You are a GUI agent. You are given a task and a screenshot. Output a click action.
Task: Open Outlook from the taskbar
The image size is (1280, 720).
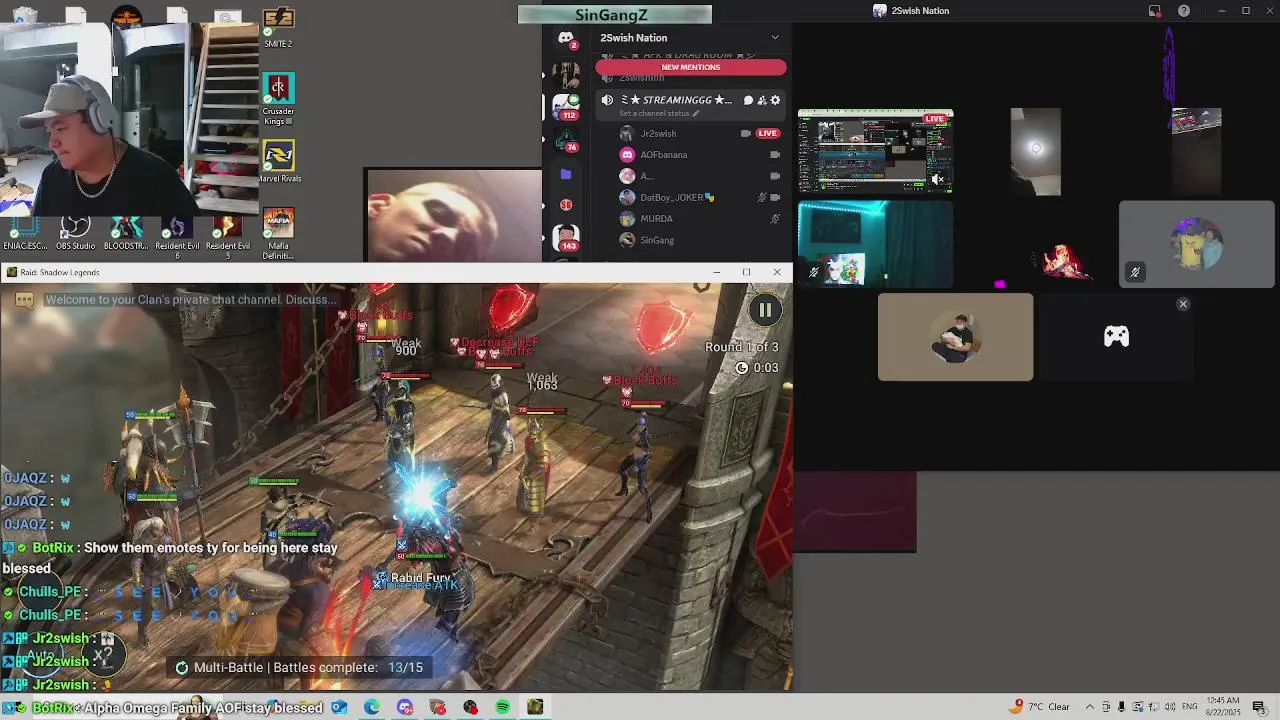tap(339, 707)
